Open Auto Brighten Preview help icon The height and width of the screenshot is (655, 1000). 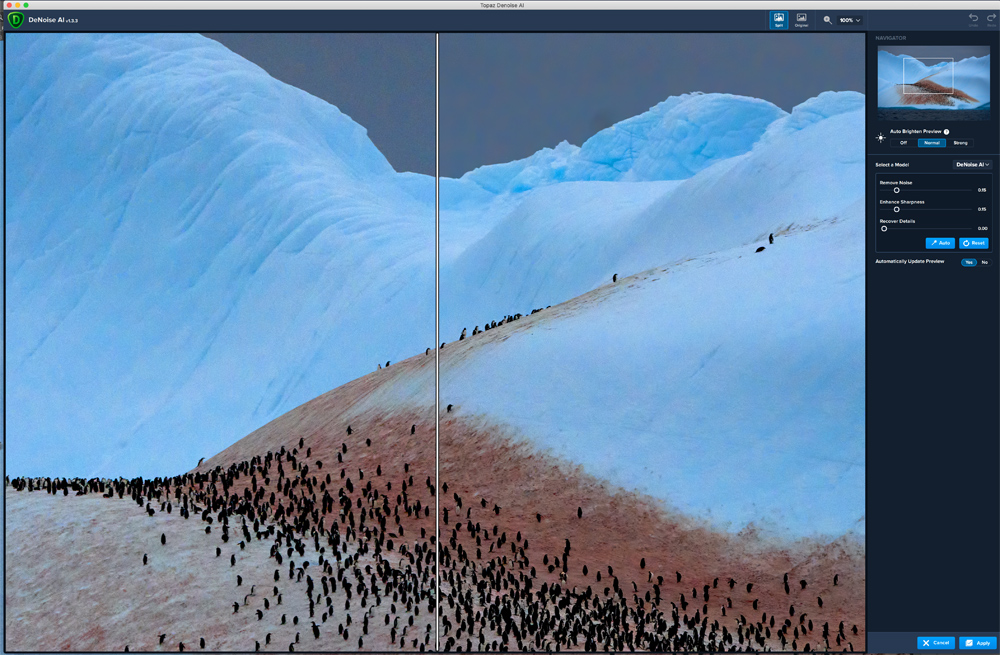click(x=946, y=131)
